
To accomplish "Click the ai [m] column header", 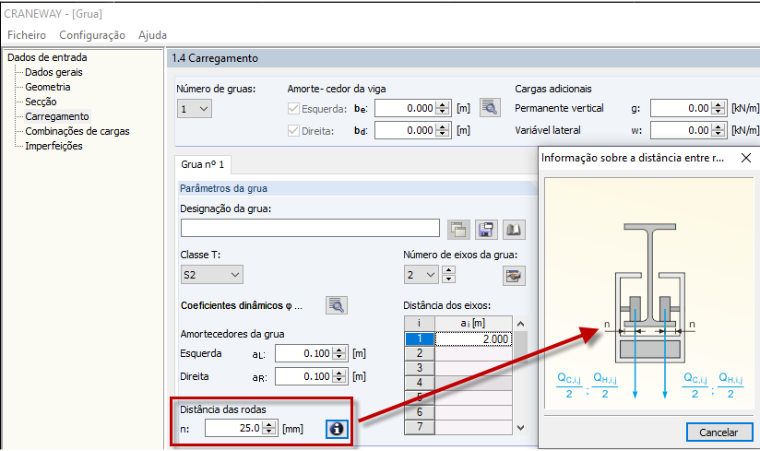I will [x=474, y=323].
